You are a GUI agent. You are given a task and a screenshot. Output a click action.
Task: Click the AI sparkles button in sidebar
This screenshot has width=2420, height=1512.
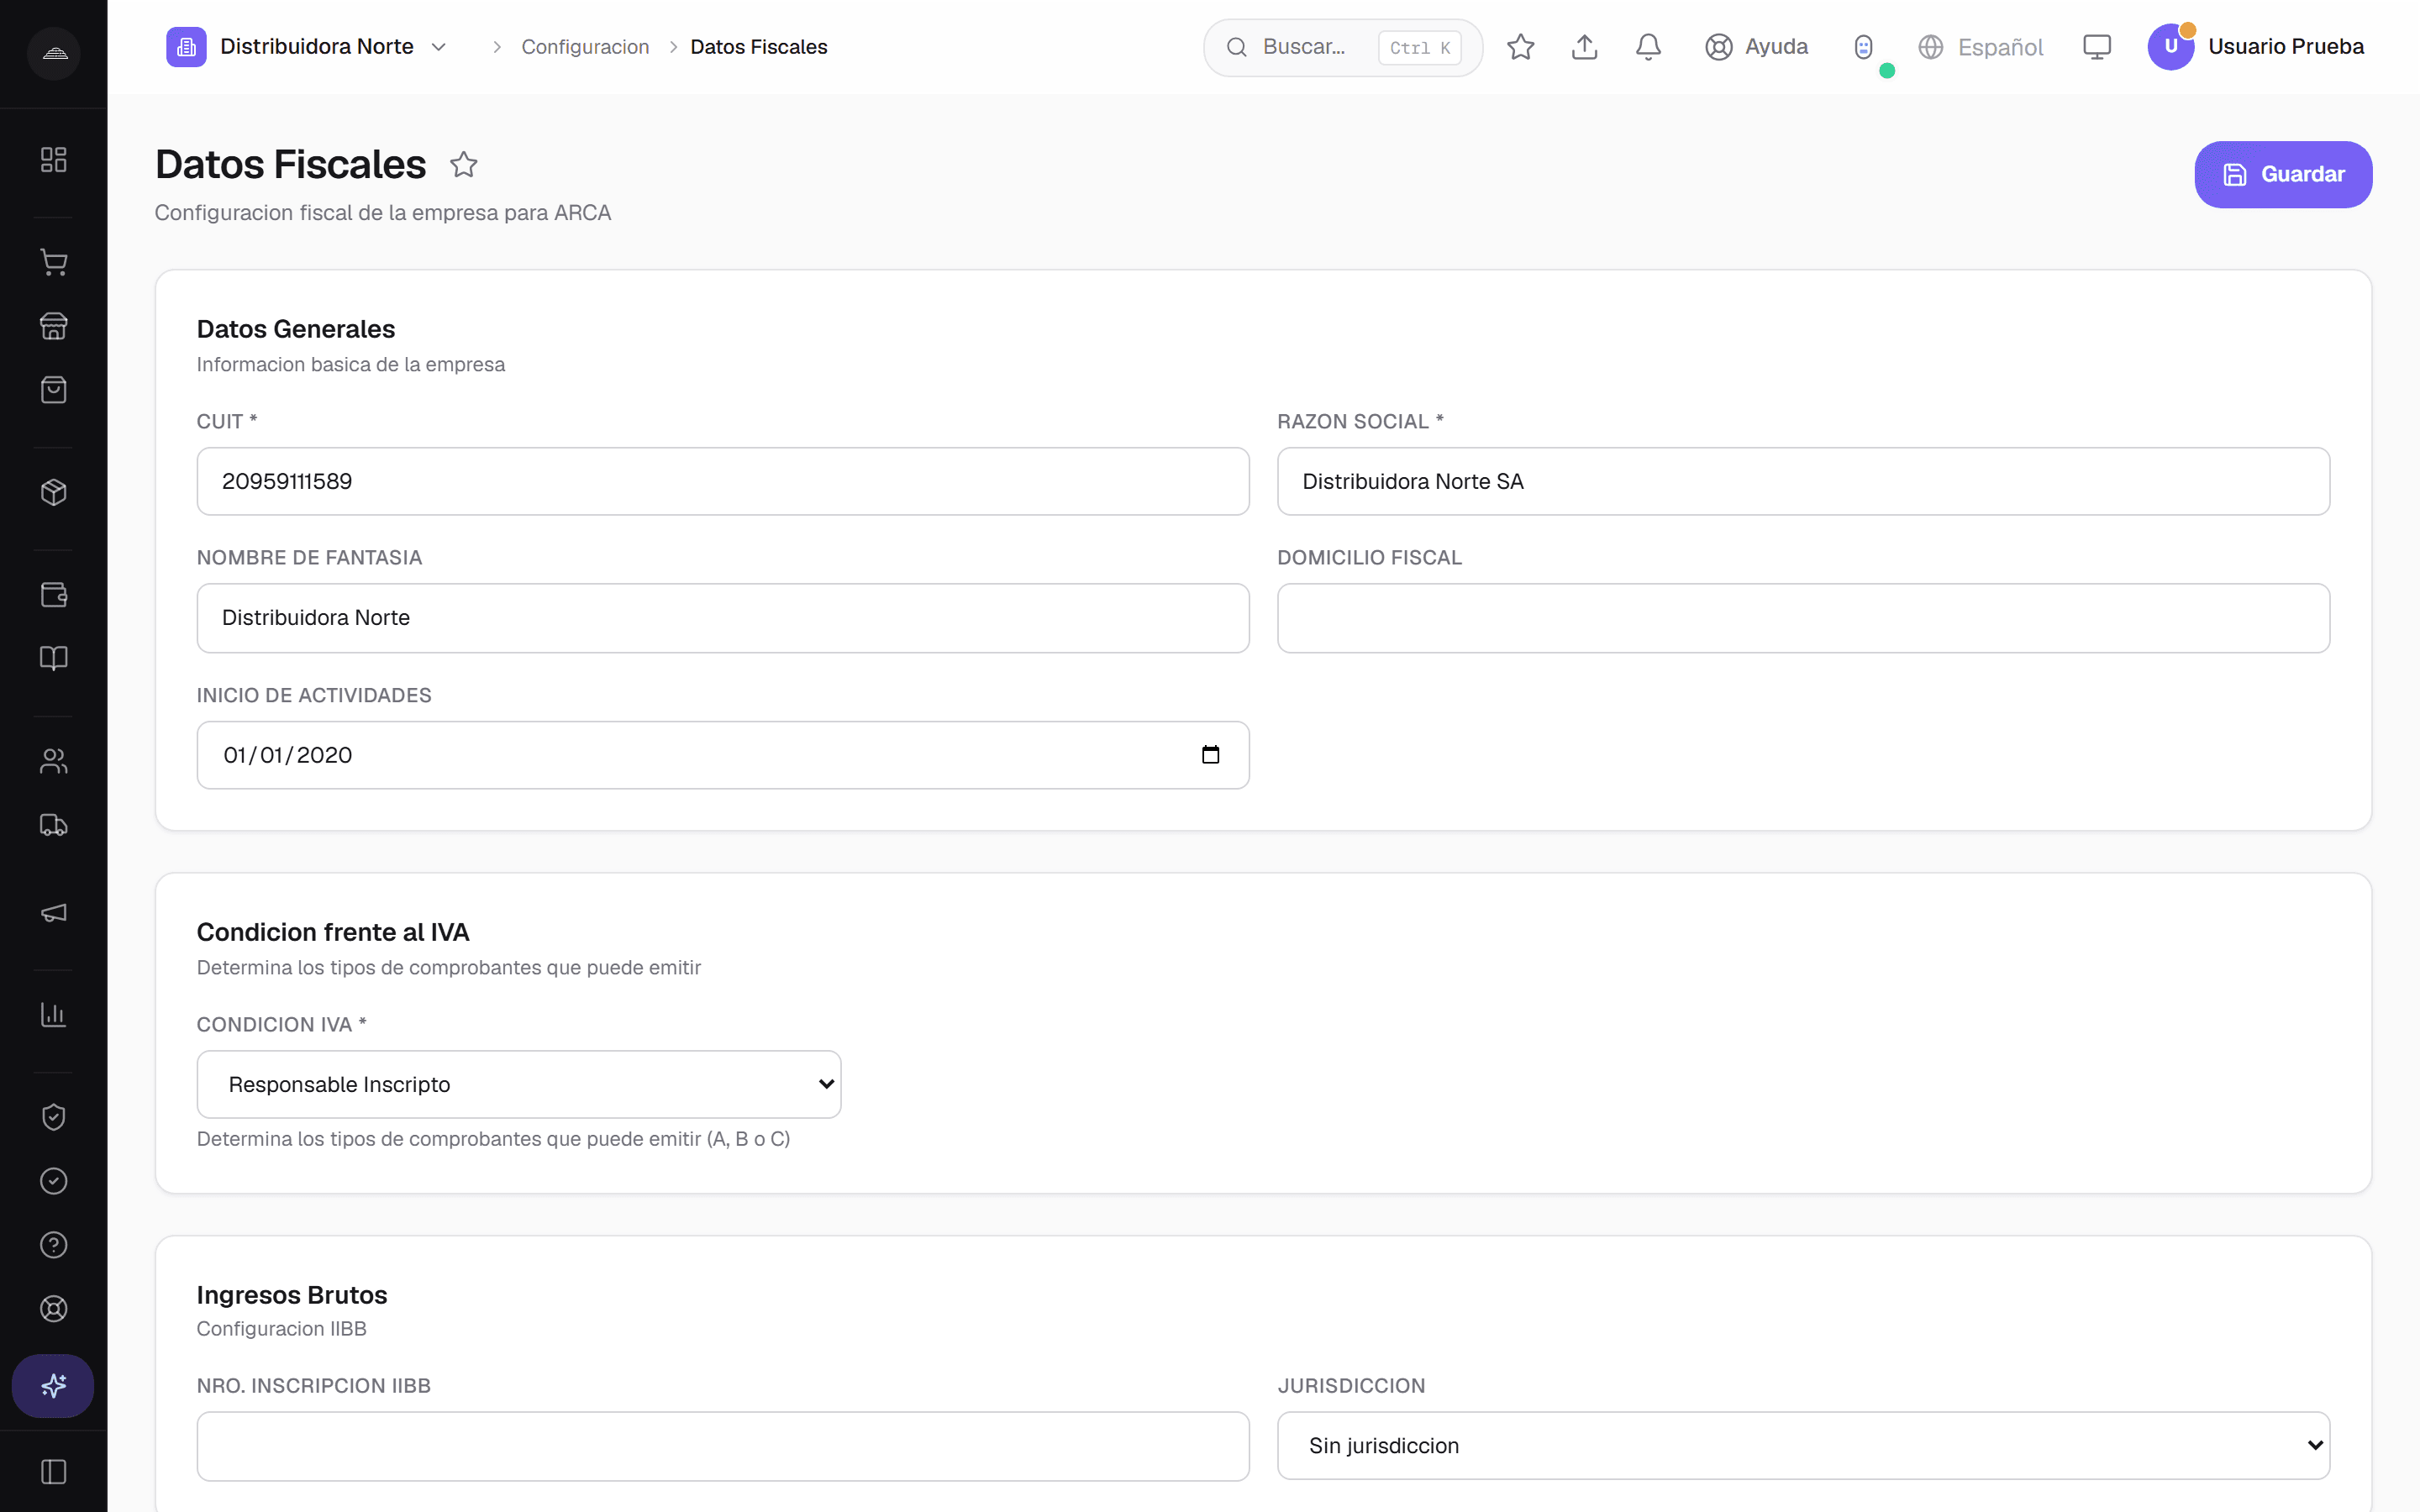click(x=53, y=1386)
